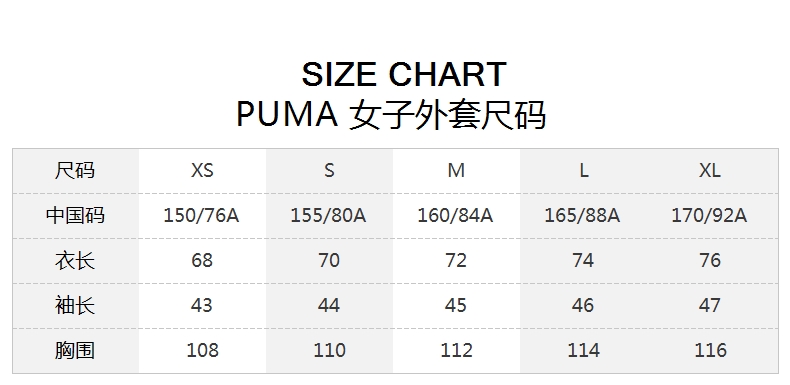Click the 150/76A cell
This screenshot has width=790, height=385.
pyautogui.click(x=202, y=216)
